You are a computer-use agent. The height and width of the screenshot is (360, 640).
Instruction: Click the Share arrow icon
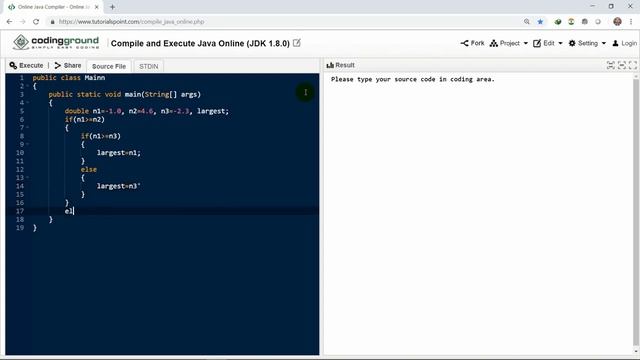pos(58,65)
